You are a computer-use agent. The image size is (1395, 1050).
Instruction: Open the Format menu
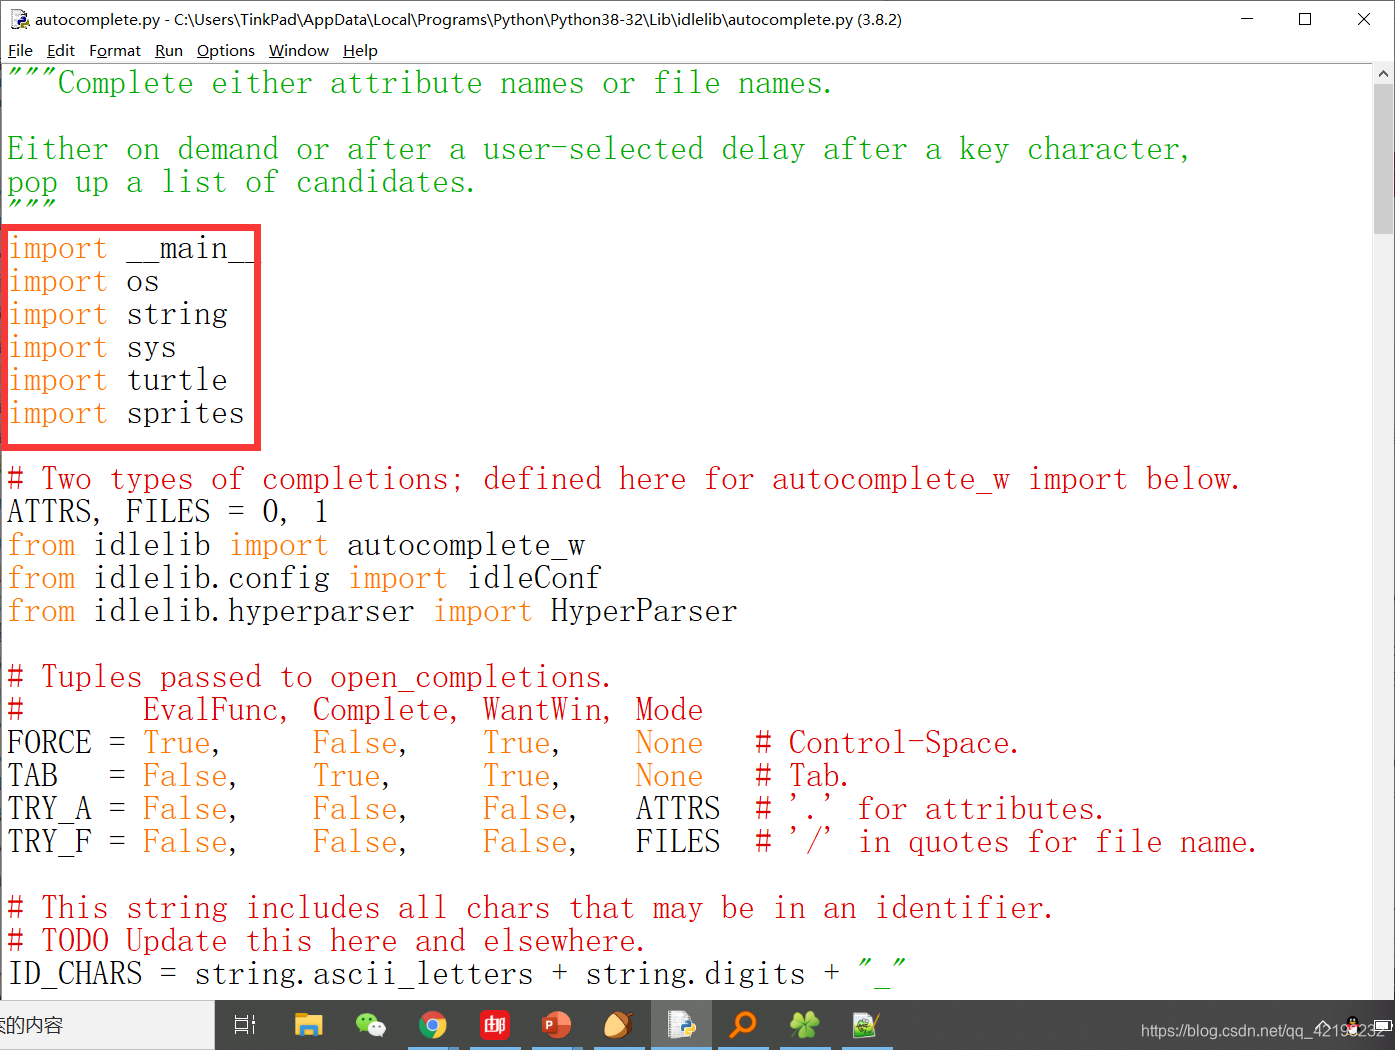click(115, 50)
